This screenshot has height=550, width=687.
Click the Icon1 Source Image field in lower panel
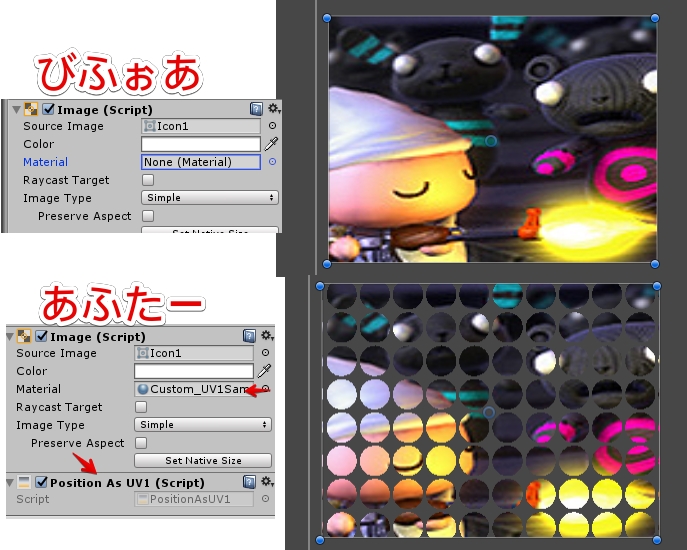[194, 353]
